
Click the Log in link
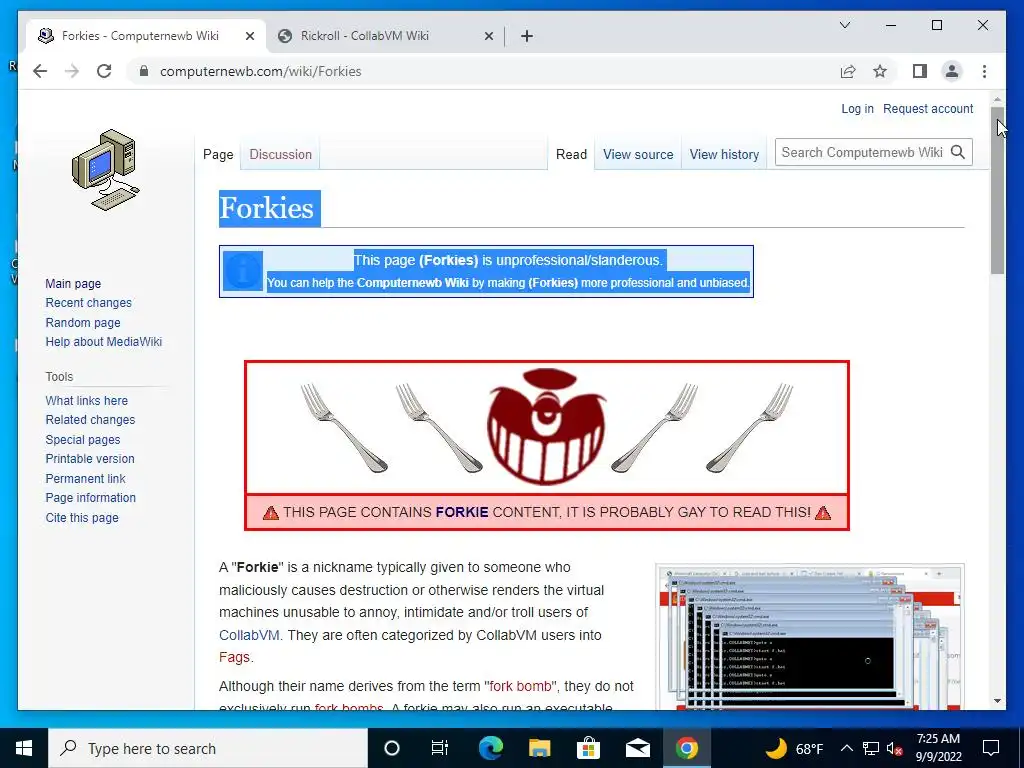857,108
